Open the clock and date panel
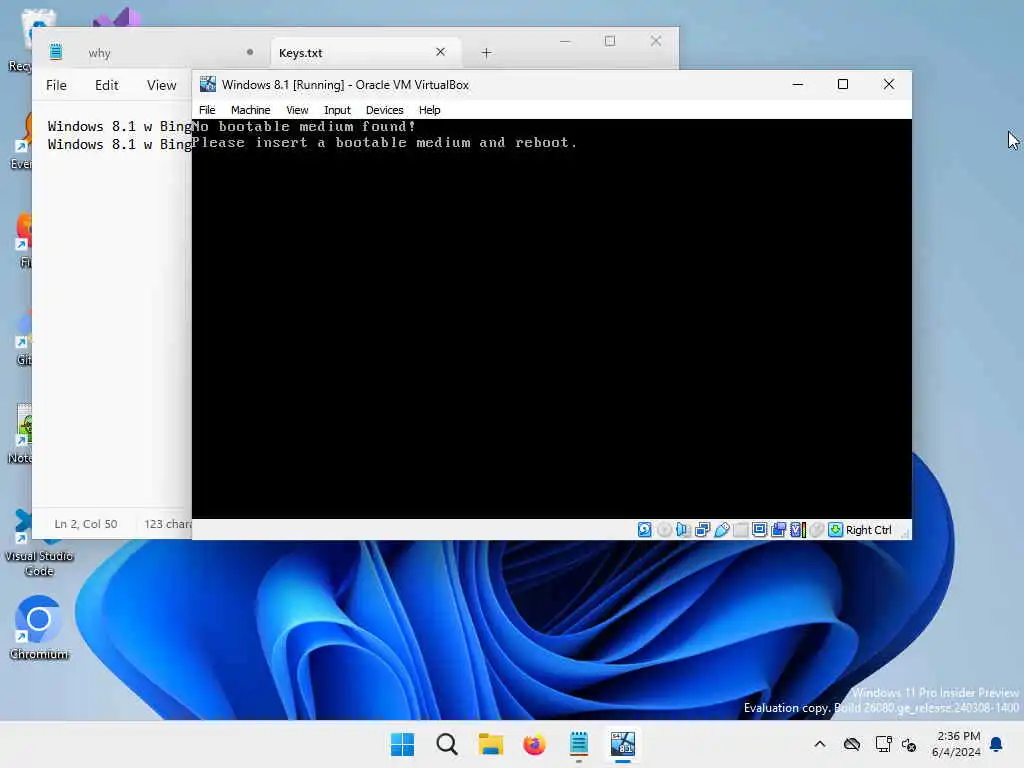The height and width of the screenshot is (768, 1024). (956, 744)
